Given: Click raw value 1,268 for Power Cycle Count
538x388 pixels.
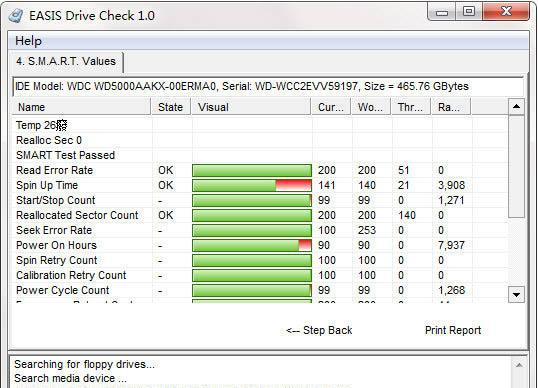Looking at the screenshot, I should coord(451,291).
